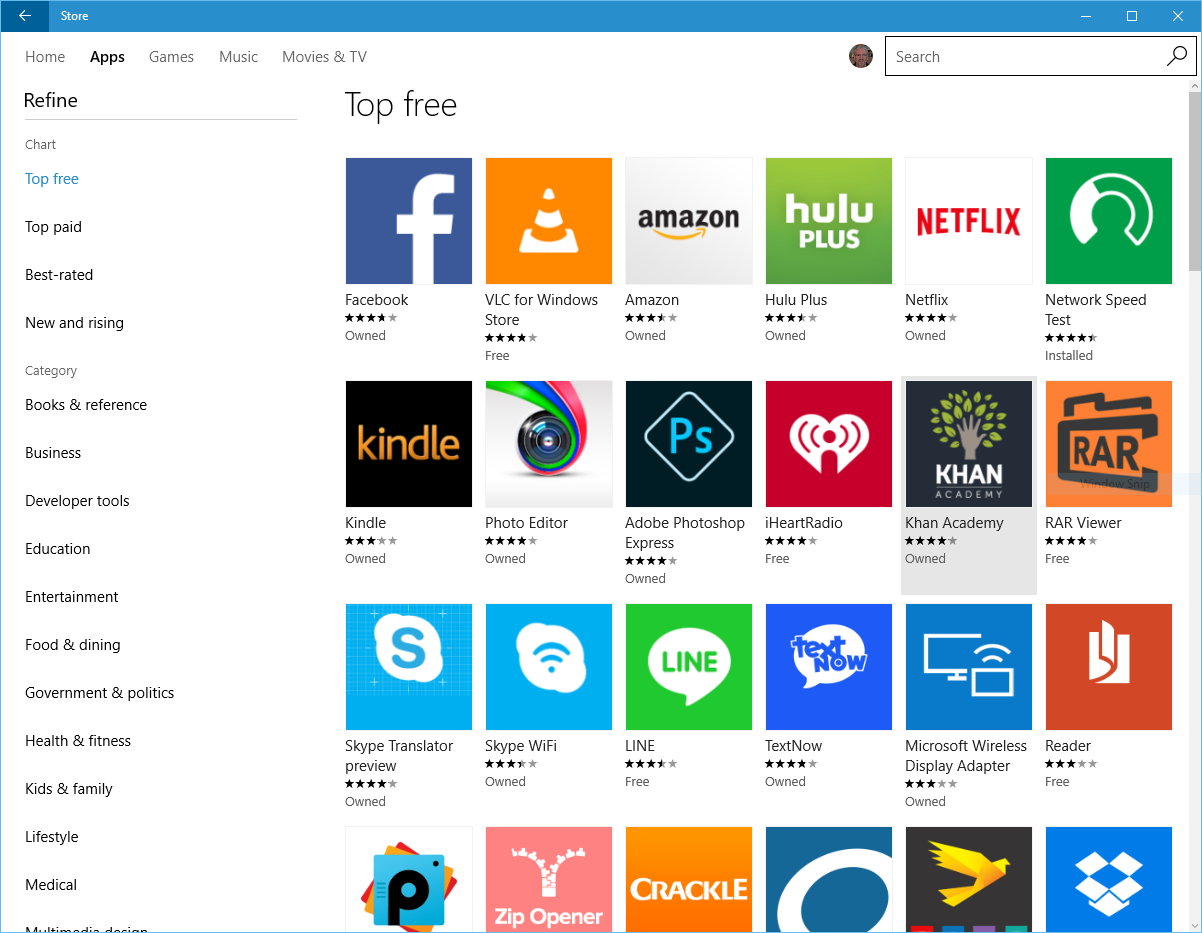
Task: Open the RAR Viewer app icon
Action: (x=1108, y=444)
